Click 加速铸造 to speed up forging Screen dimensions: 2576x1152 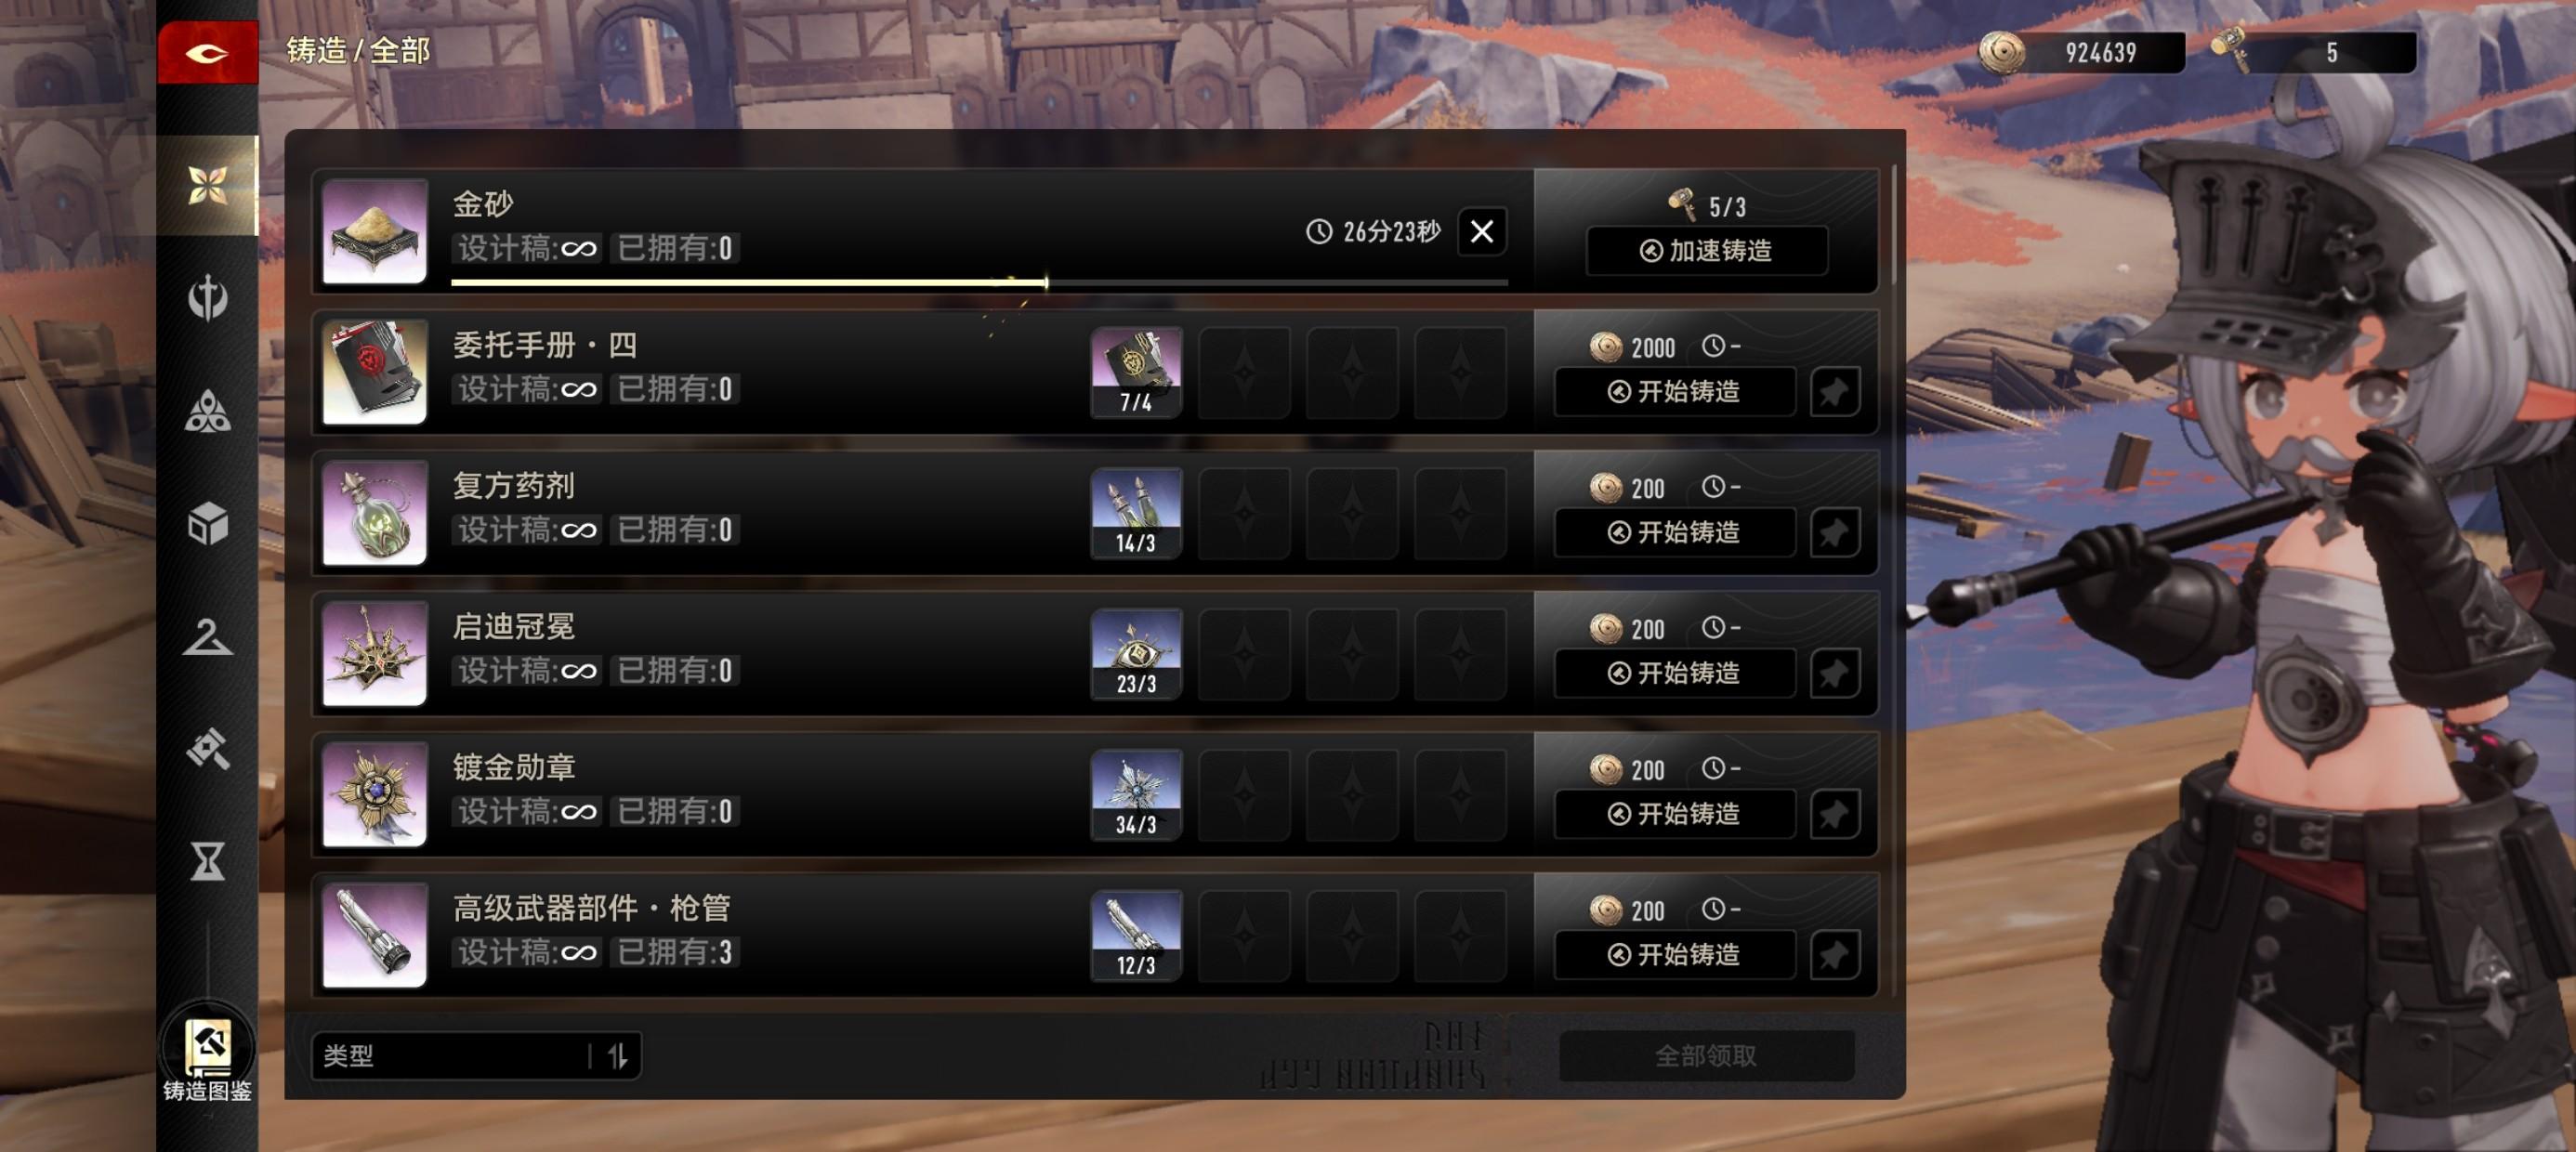[1707, 250]
